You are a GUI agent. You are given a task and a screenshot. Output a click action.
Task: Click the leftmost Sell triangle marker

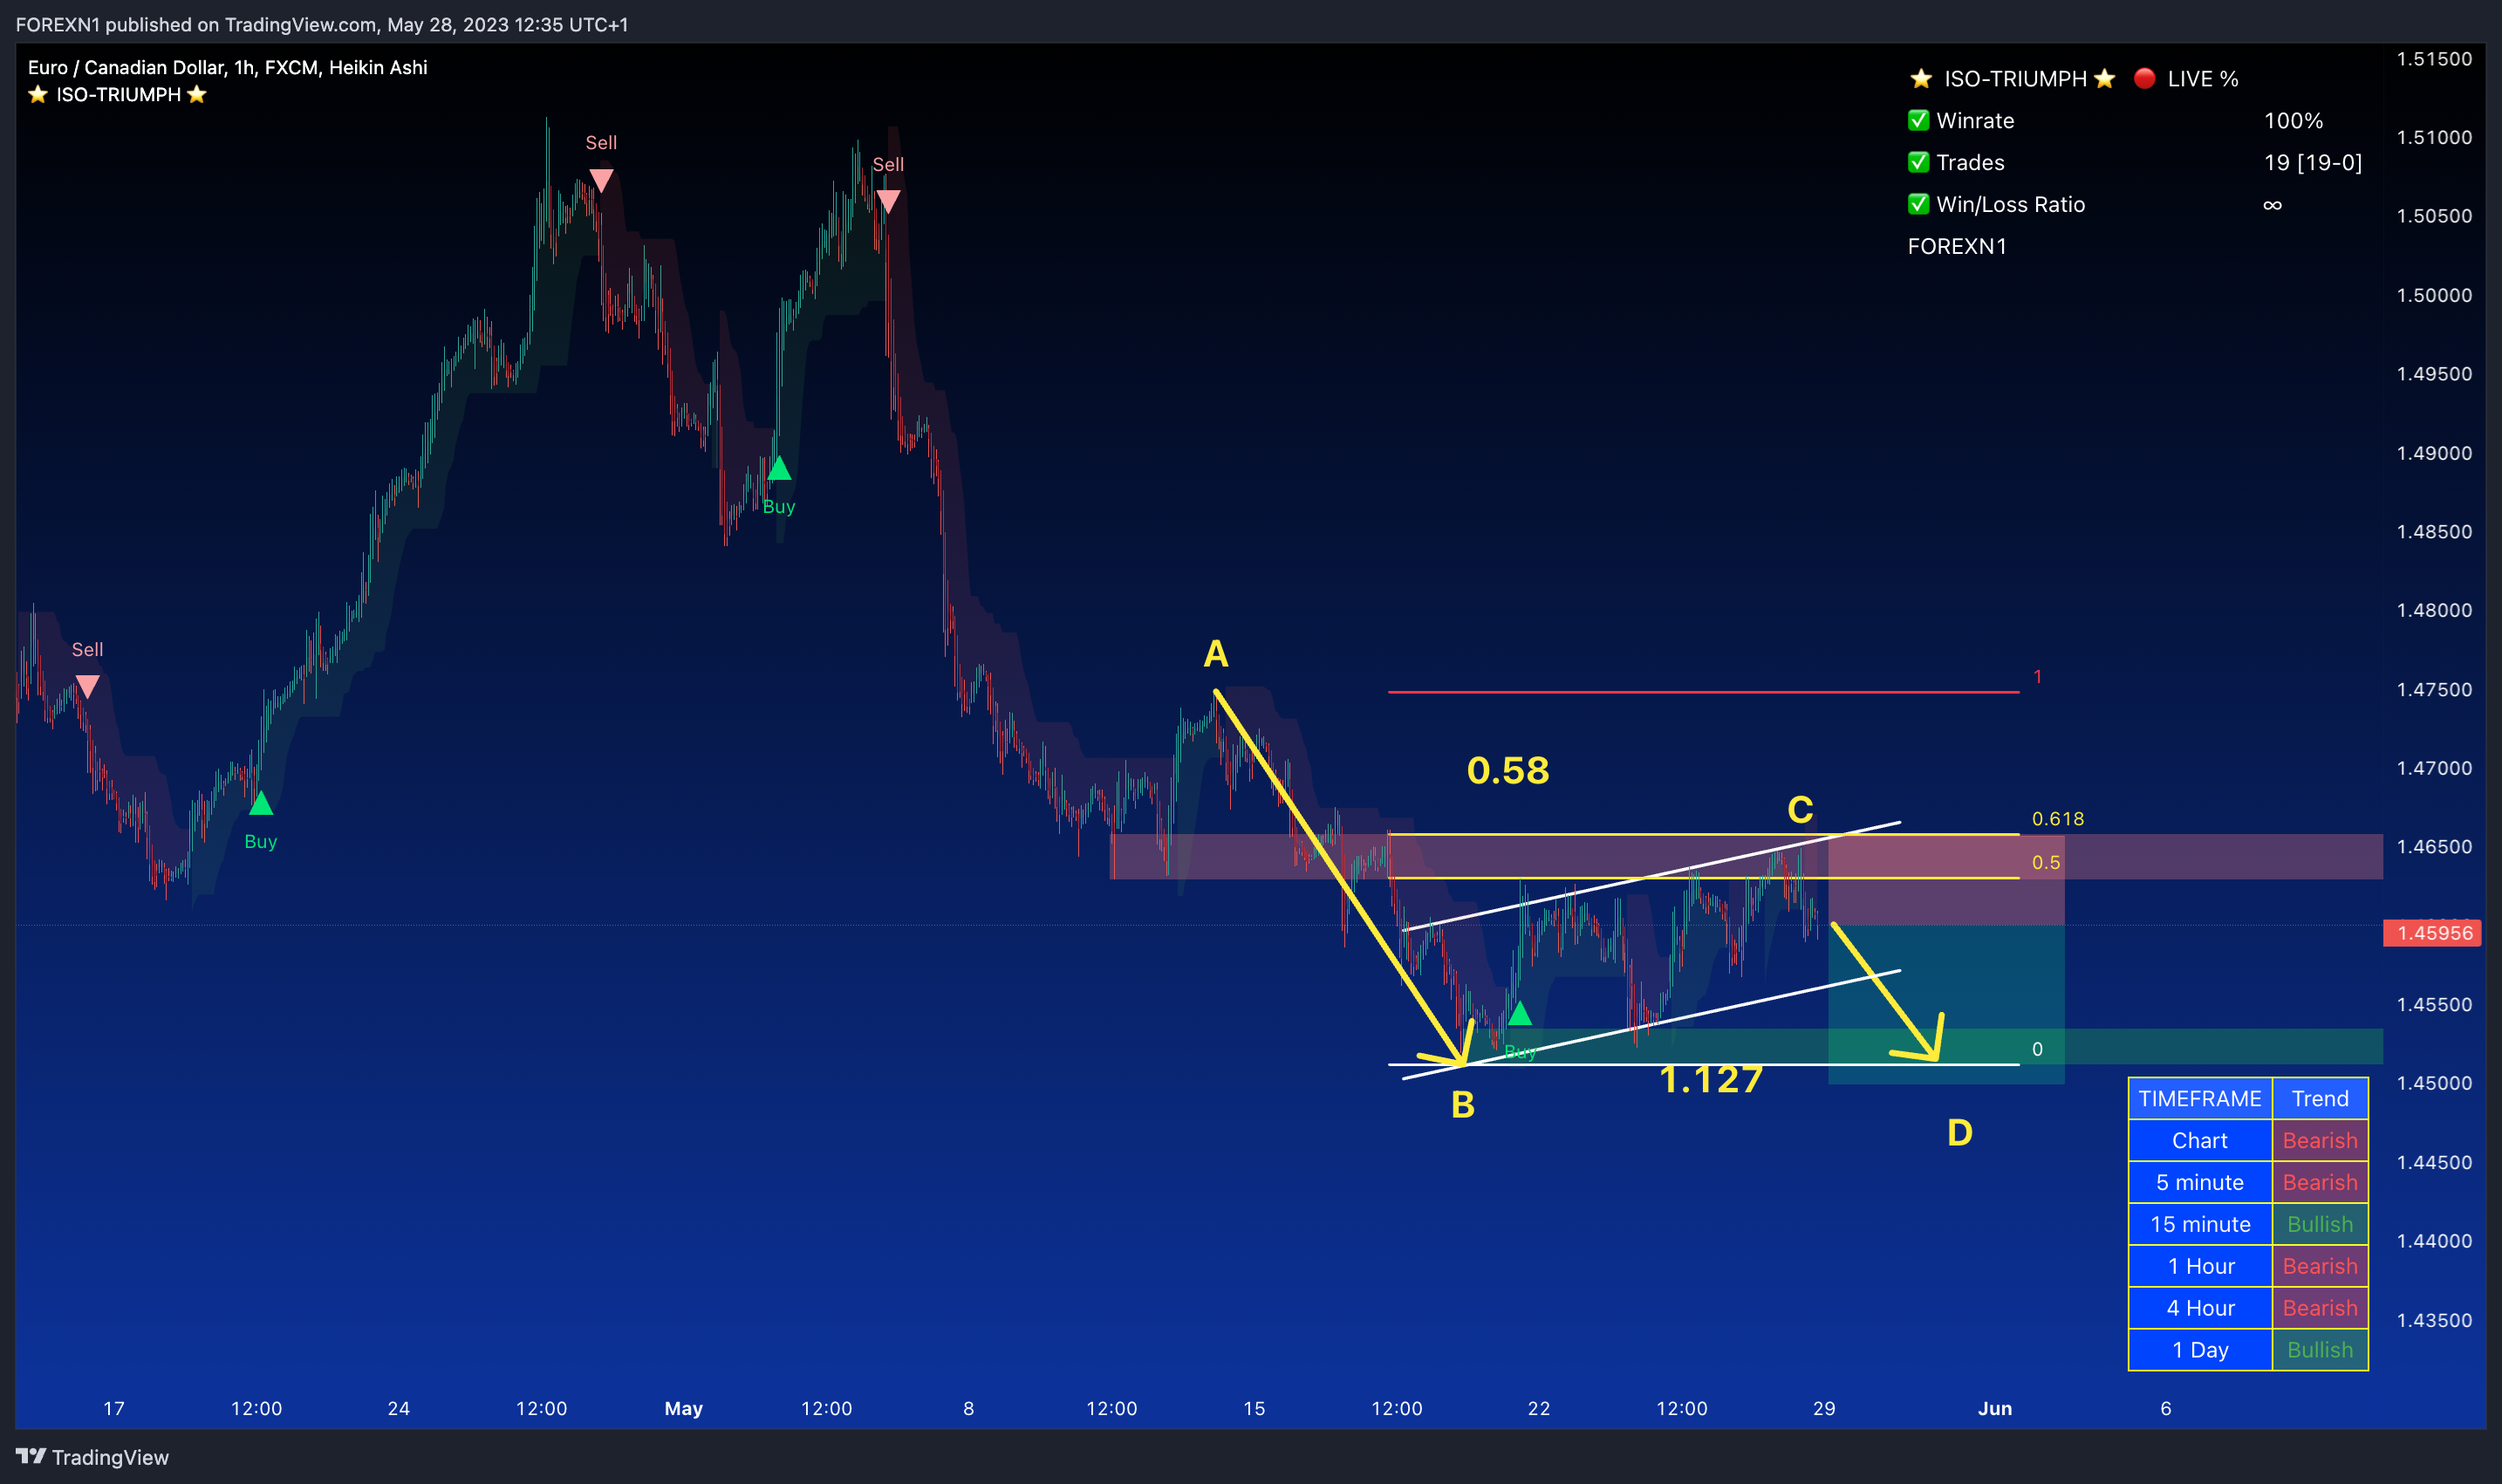tap(87, 687)
